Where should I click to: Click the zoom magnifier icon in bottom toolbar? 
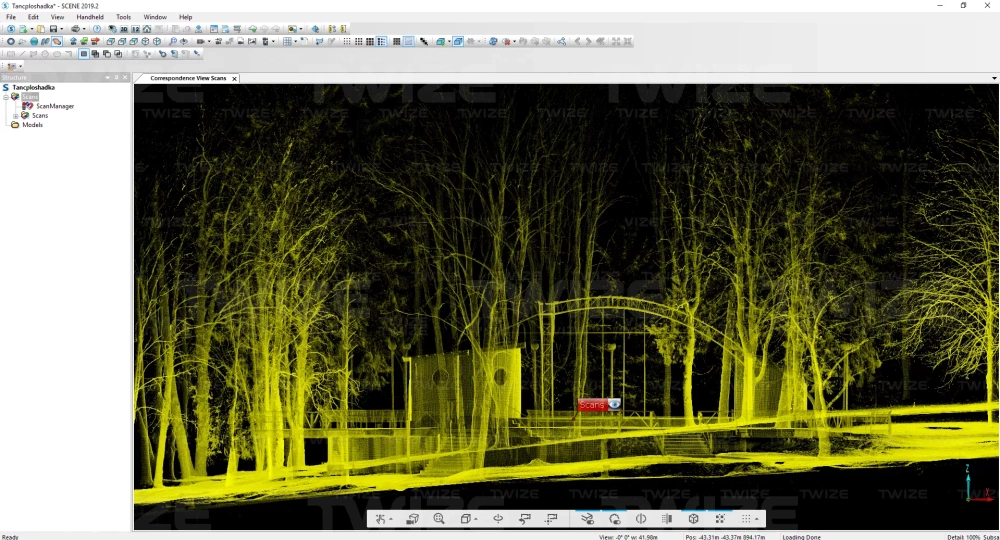click(439, 519)
